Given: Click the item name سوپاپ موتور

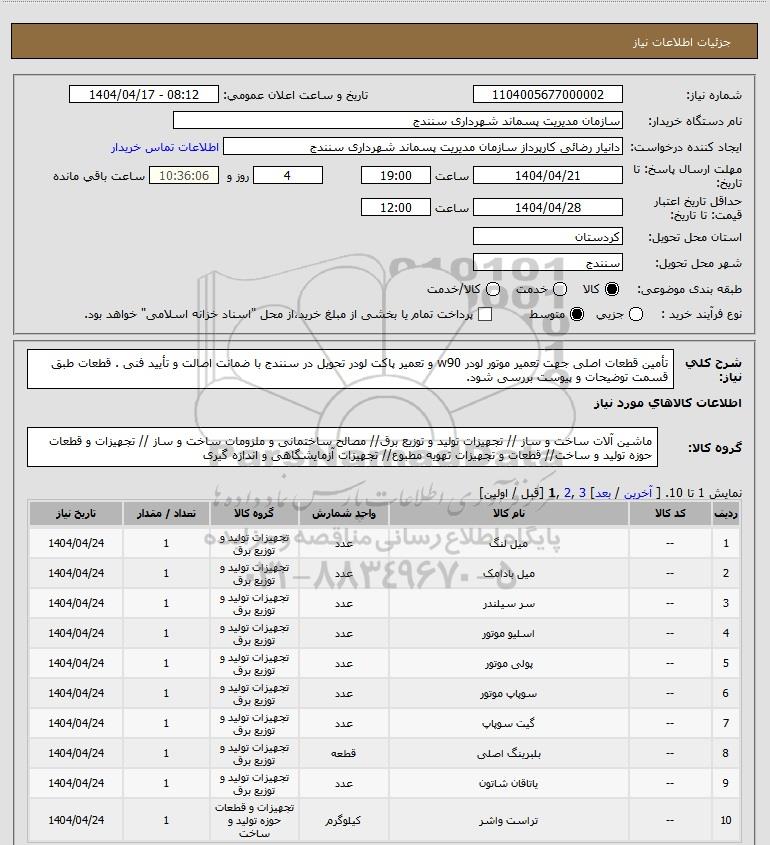Looking at the screenshot, I should 509,694.
